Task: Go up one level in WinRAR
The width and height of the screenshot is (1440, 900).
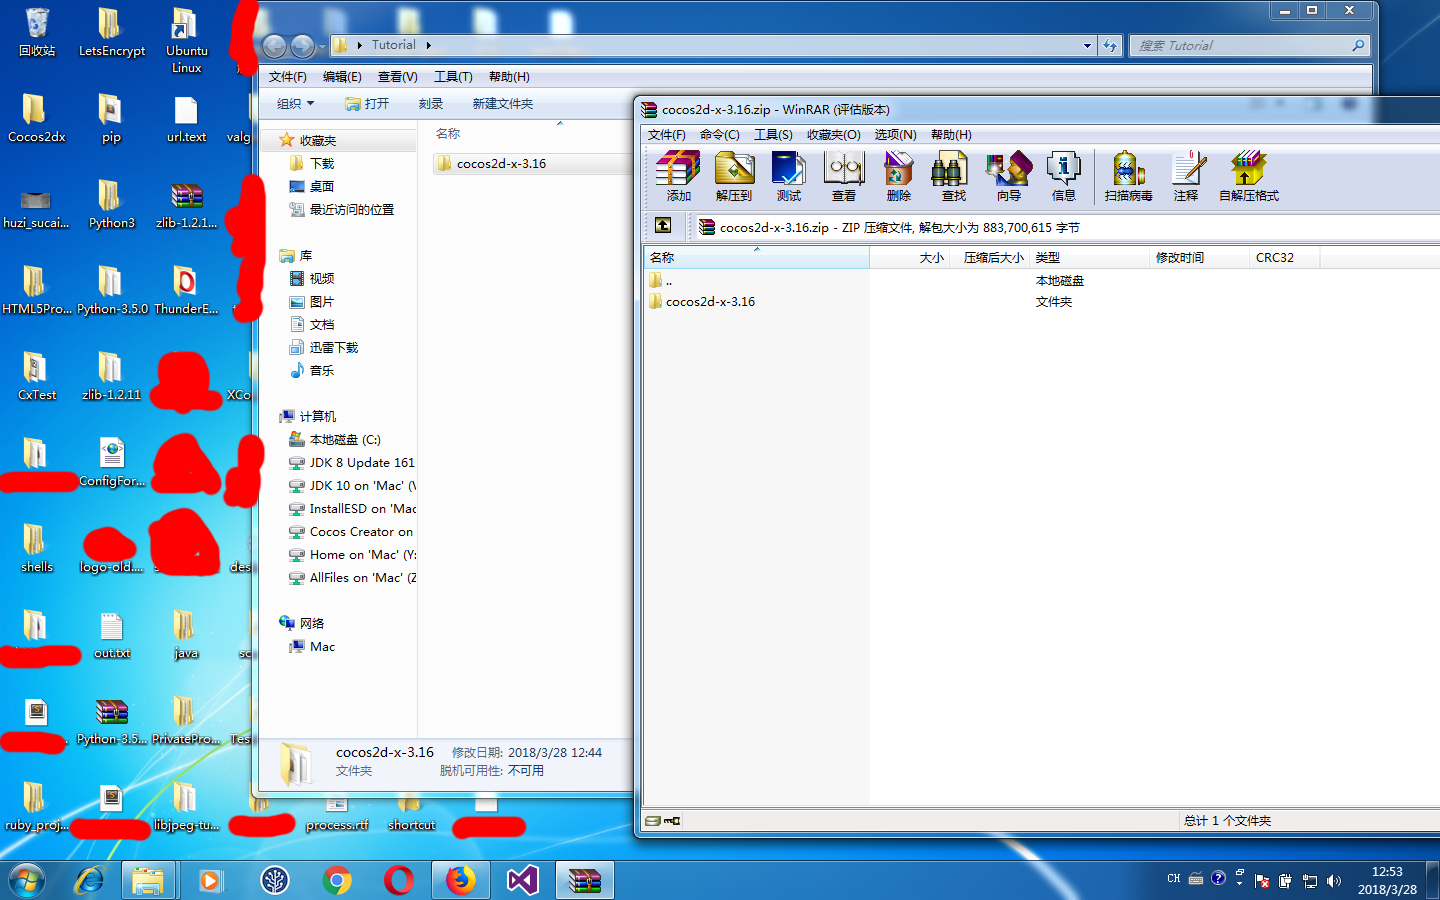Action: (663, 226)
